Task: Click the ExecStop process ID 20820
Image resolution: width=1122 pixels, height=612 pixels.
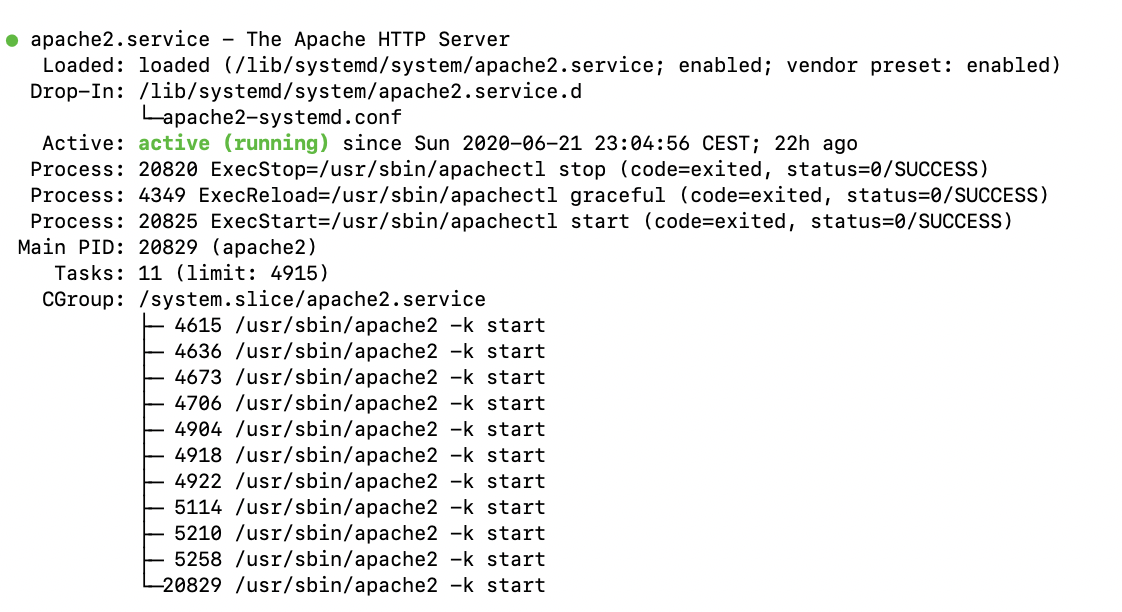Action: [x=168, y=170]
